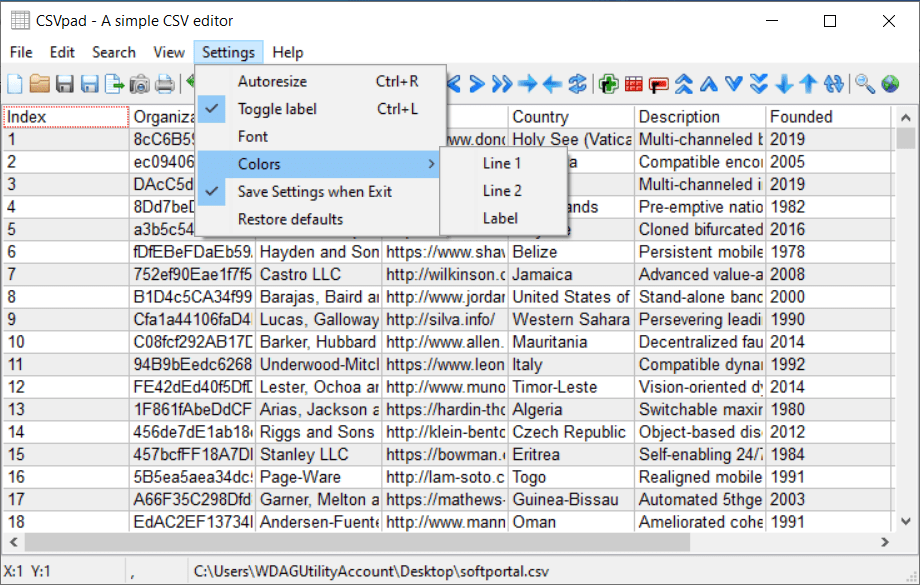Click the horizontal scrollbar left arrow
The width and height of the screenshot is (920, 585).
coord(14,542)
